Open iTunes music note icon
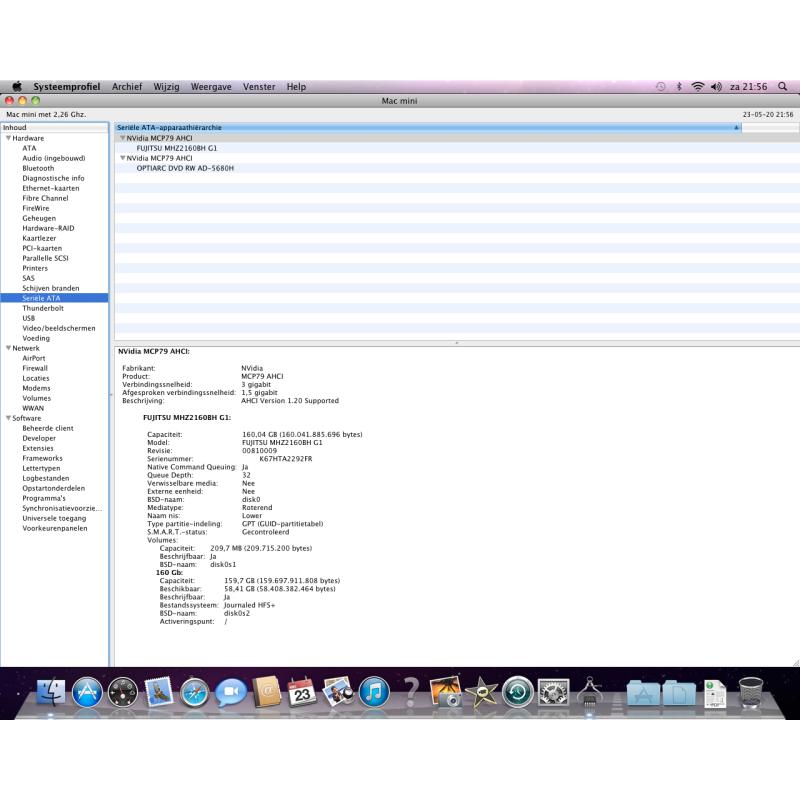 click(374, 692)
